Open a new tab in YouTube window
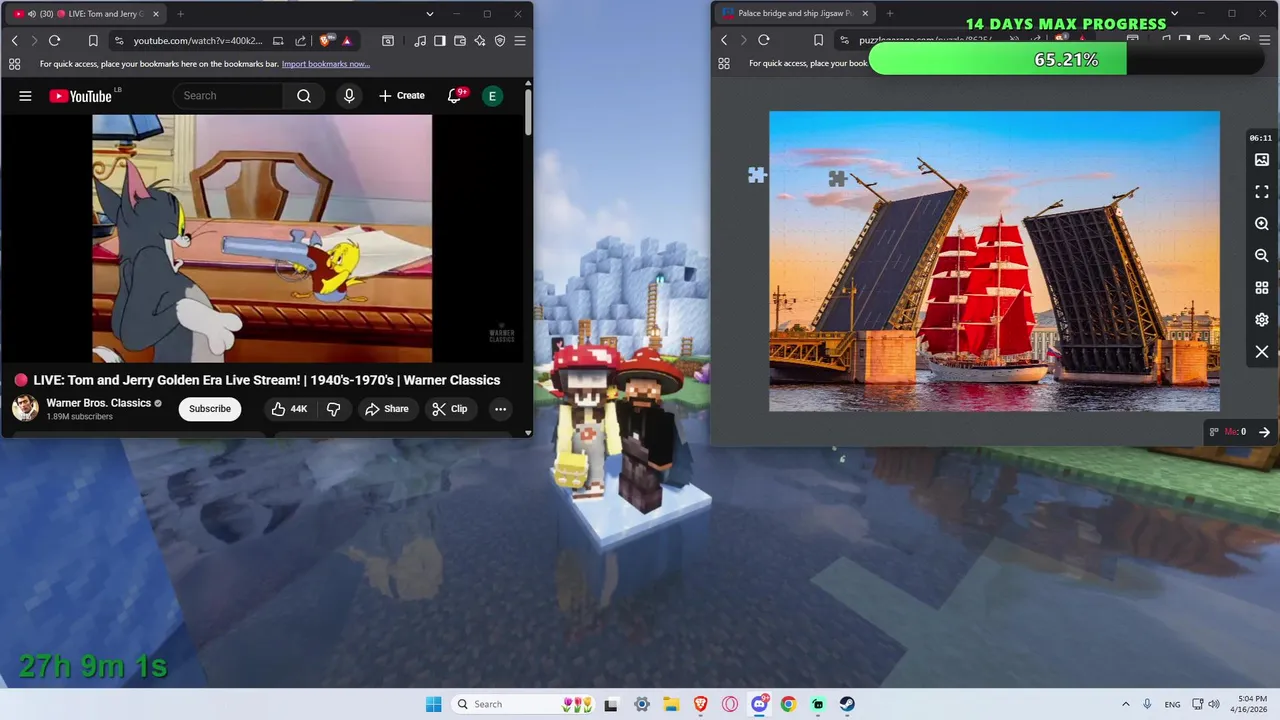 [x=180, y=14]
